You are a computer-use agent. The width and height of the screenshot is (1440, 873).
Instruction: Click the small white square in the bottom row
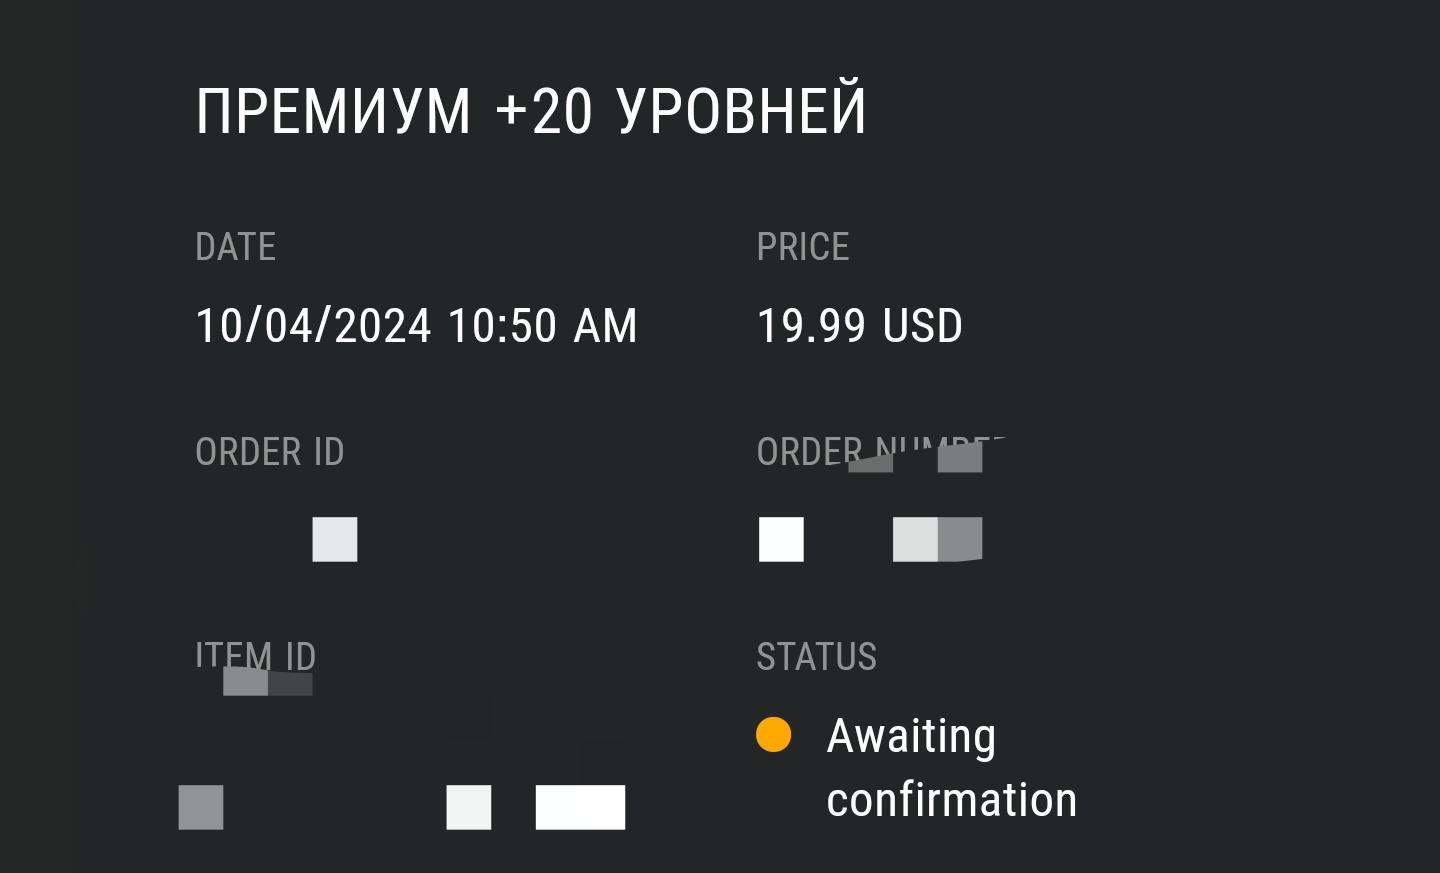point(468,807)
